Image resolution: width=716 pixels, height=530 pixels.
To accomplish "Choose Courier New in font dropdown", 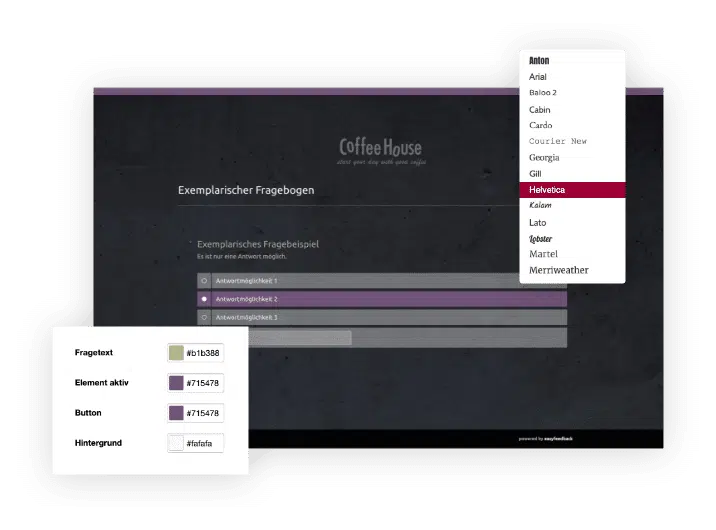I will click(557, 142).
